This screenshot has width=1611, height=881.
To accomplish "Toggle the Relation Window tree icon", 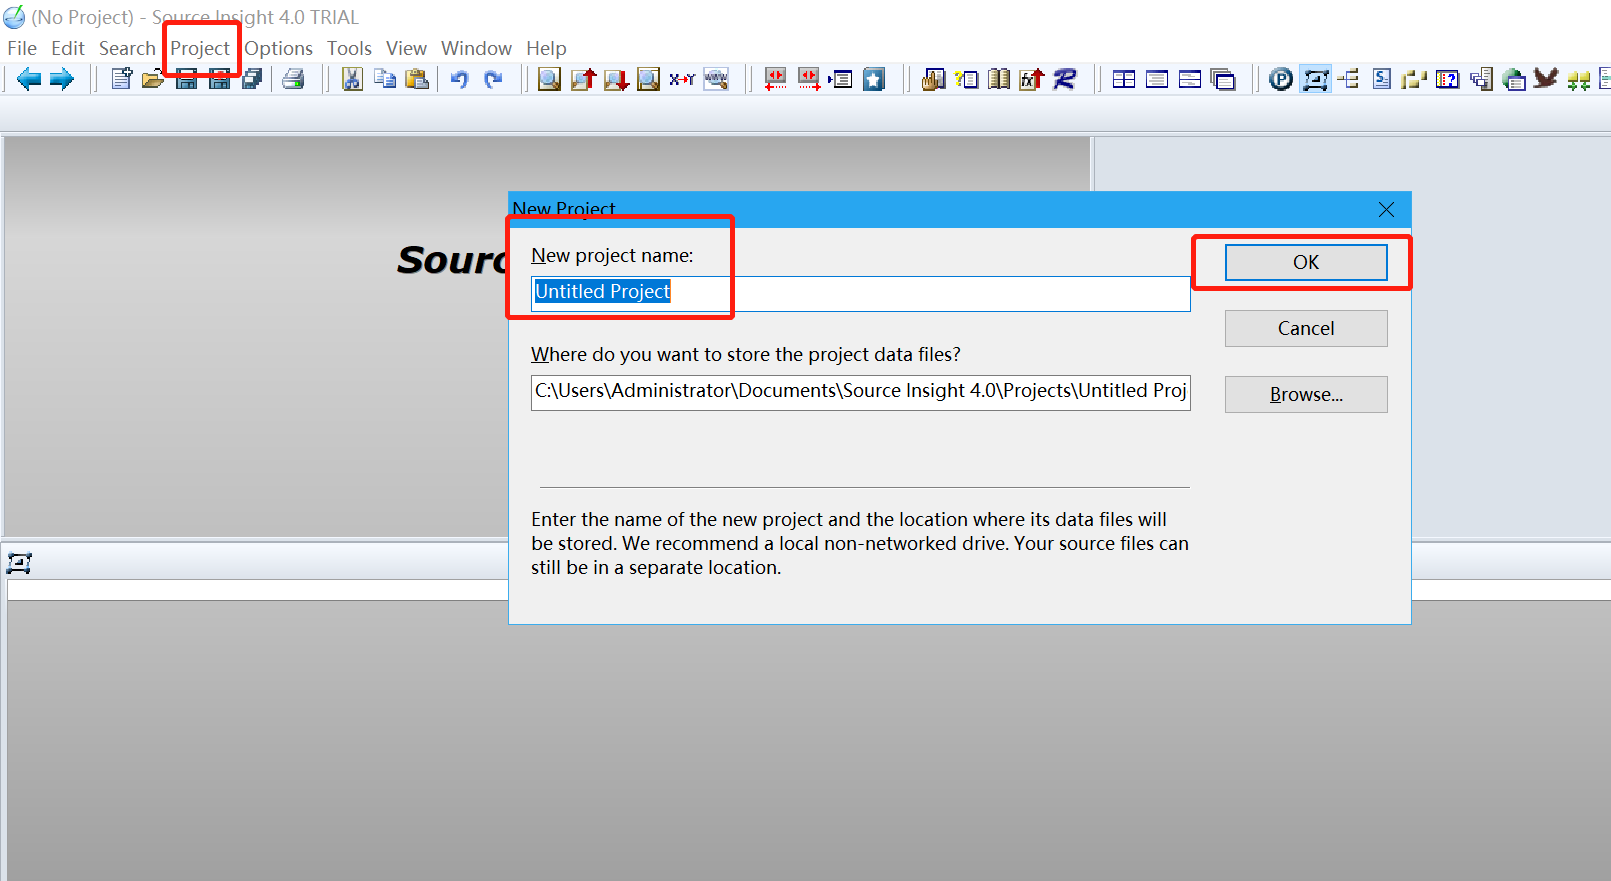I will [1349, 79].
